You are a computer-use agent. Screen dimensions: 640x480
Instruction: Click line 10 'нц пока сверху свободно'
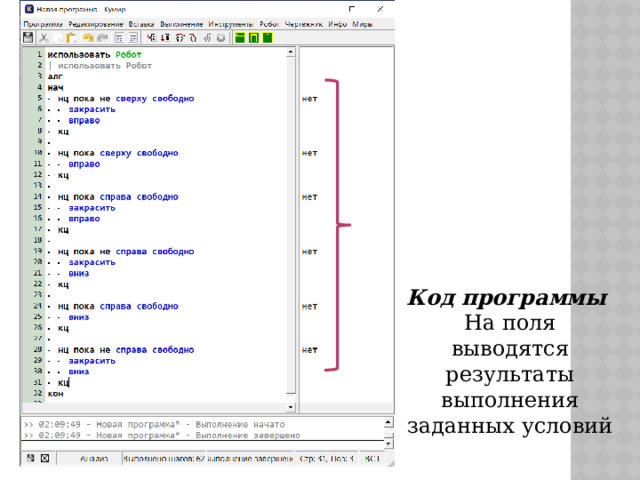coord(118,153)
